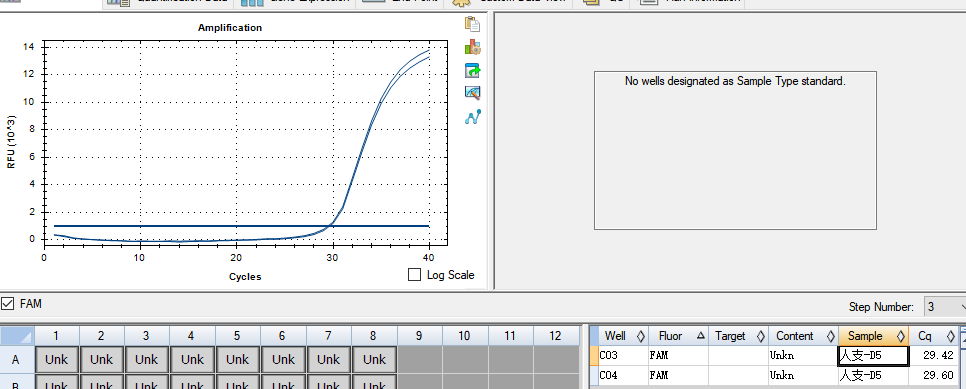The height and width of the screenshot is (389, 966).
Task: Click the highlighted 人支-D5 sample cell for C03
Action: pyautogui.click(x=873, y=356)
